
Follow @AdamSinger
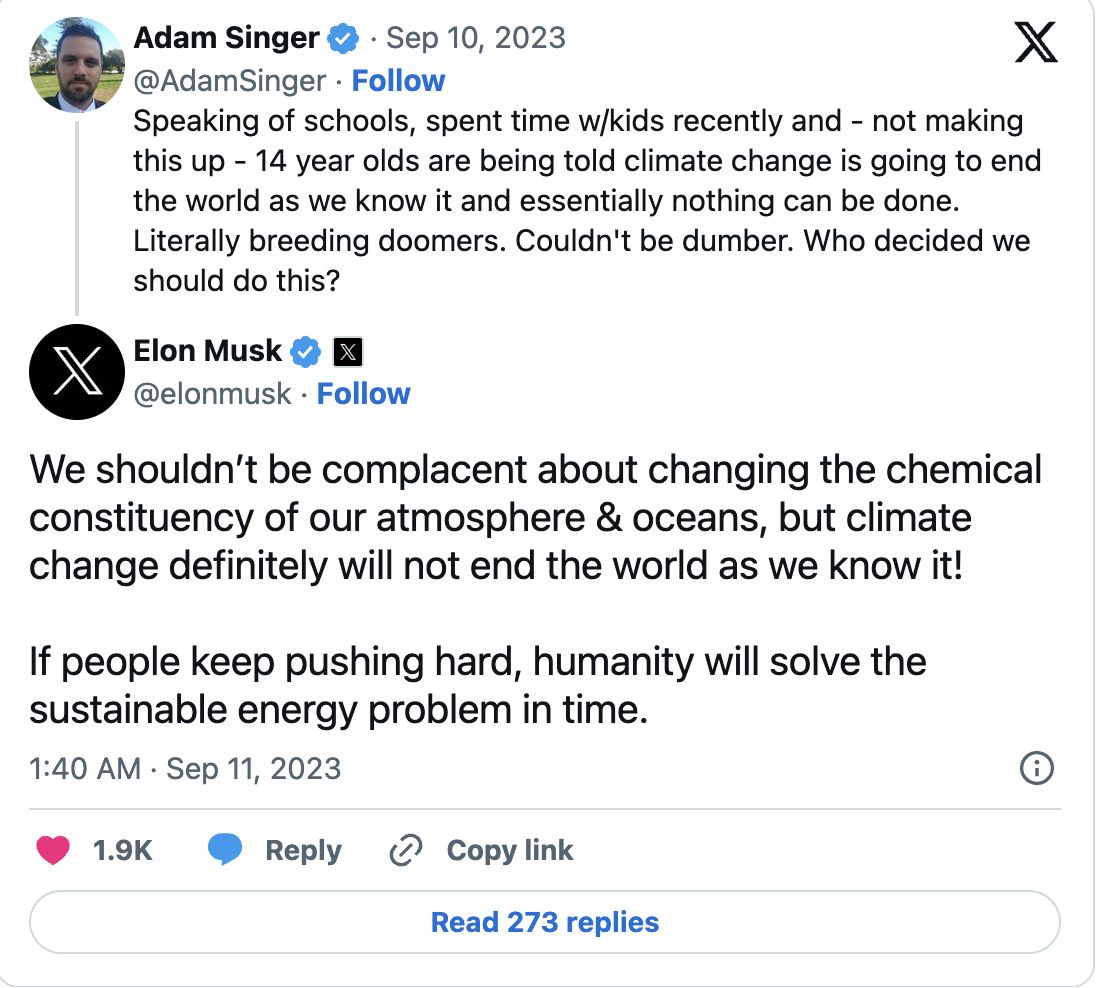(x=398, y=81)
